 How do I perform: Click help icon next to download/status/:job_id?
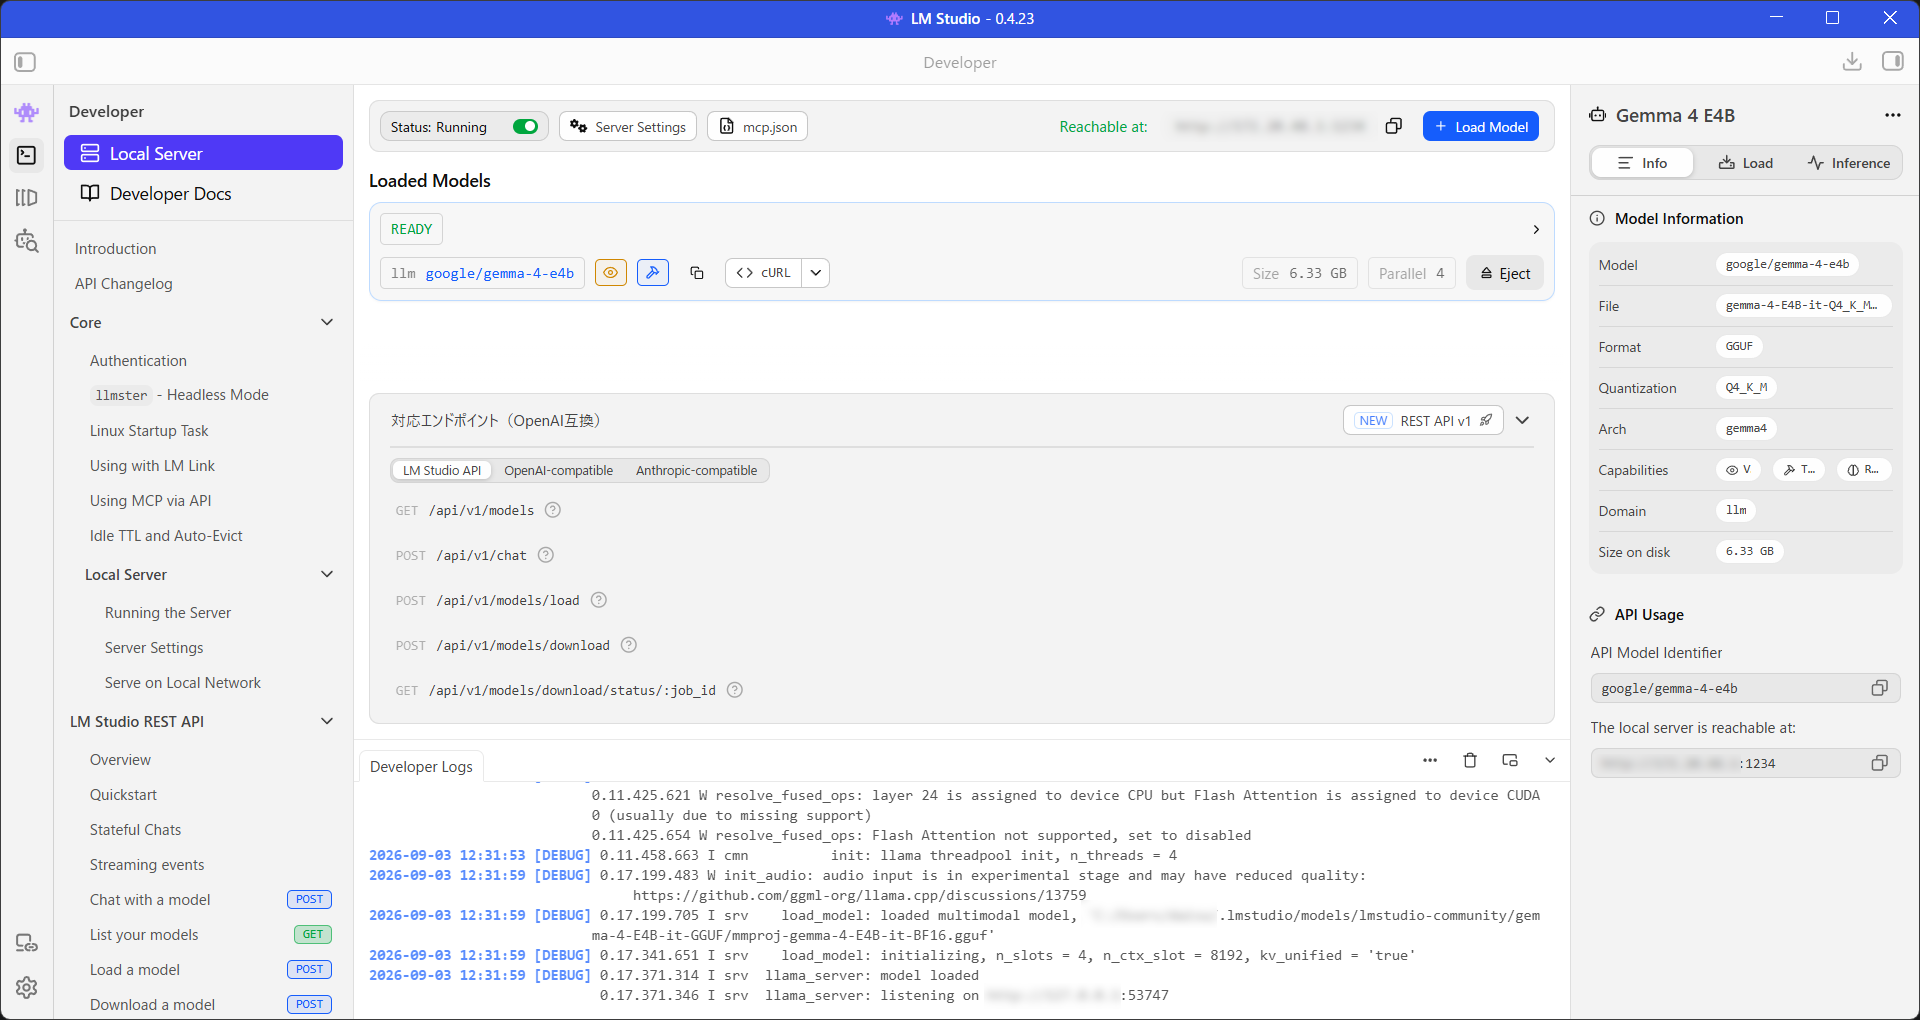point(735,690)
